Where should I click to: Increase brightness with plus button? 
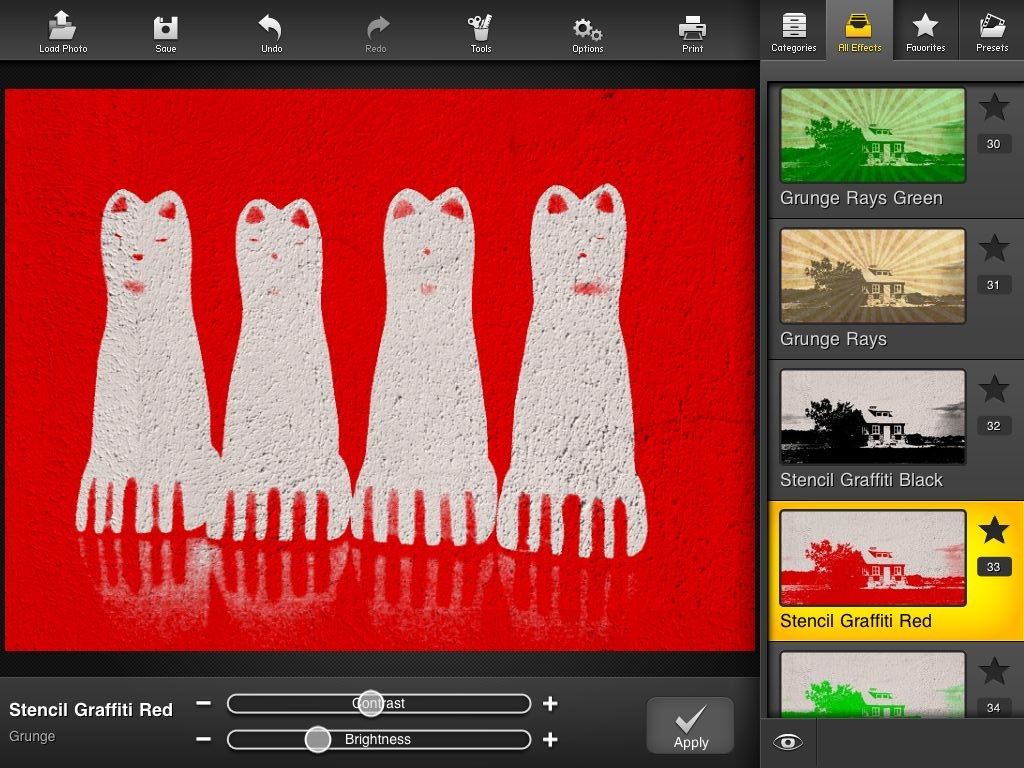[550, 739]
